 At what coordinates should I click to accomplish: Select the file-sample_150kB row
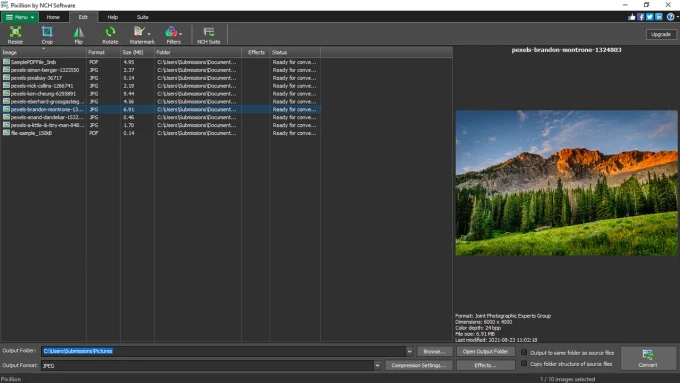point(160,133)
